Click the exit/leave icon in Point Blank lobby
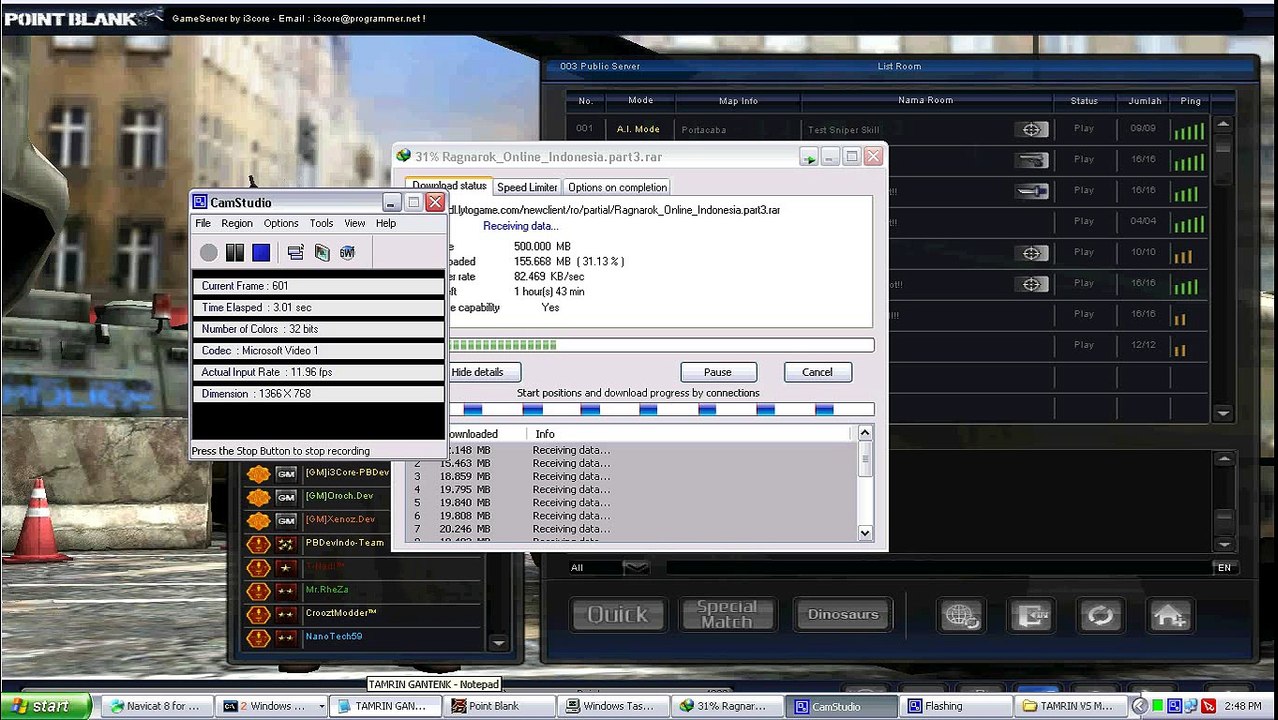Viewport: 1278px width, 720px height. tap(1030, 615)
